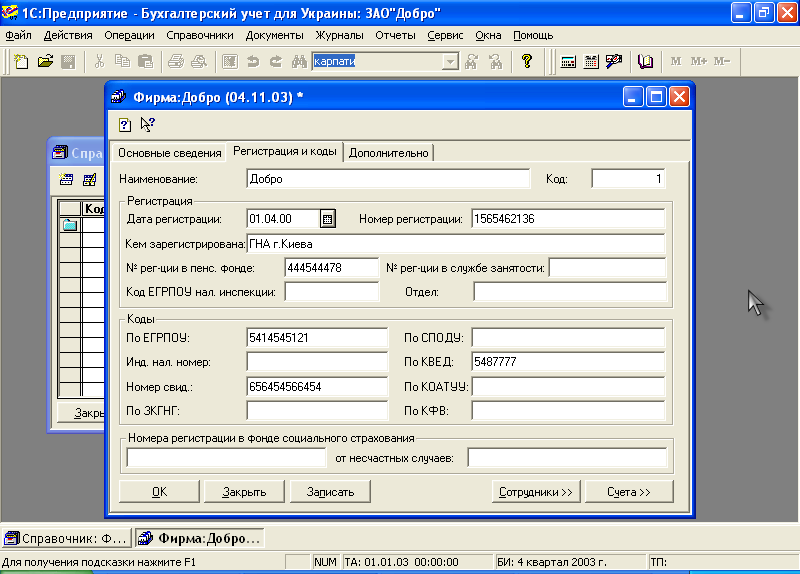The width and height of the screenshot is (800, 574).
Task: Click the syntax assistant book icon
Action: [x=645, y=62]
